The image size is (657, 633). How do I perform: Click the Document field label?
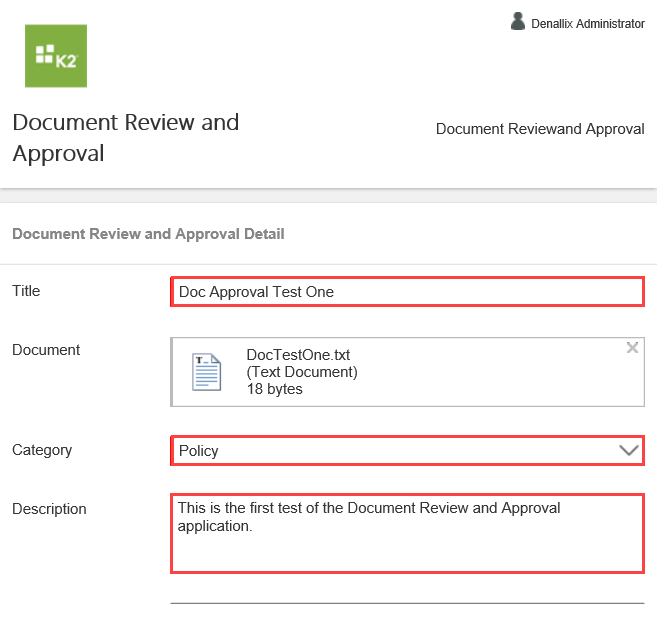(x=46, y=350)
